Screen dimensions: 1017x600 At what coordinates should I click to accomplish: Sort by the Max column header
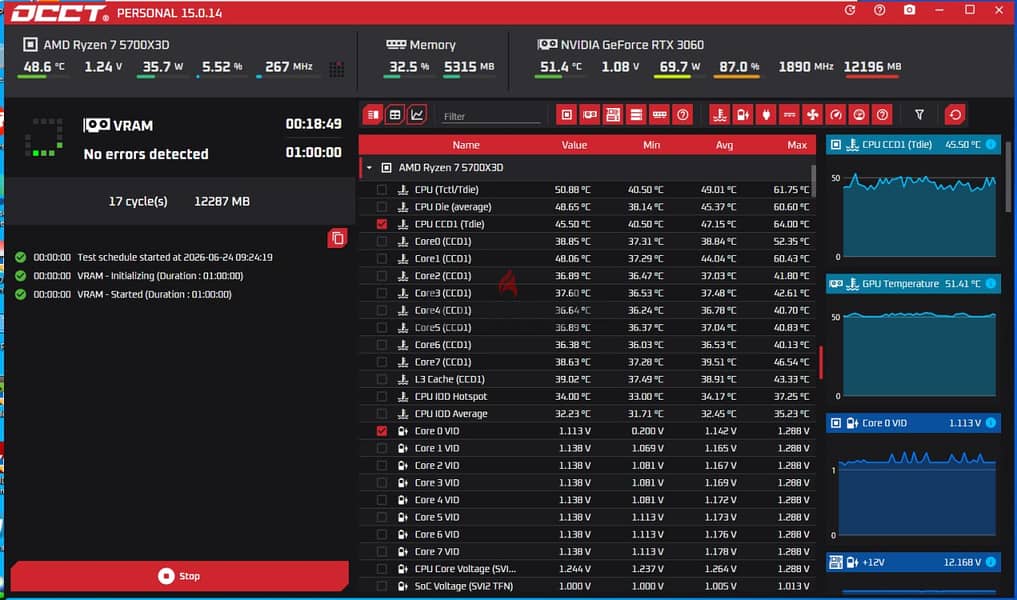pos(796,145)
